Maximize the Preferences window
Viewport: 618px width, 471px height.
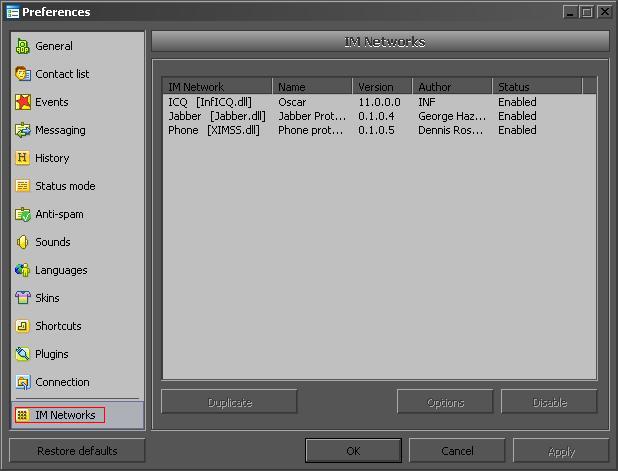point(586,12)
